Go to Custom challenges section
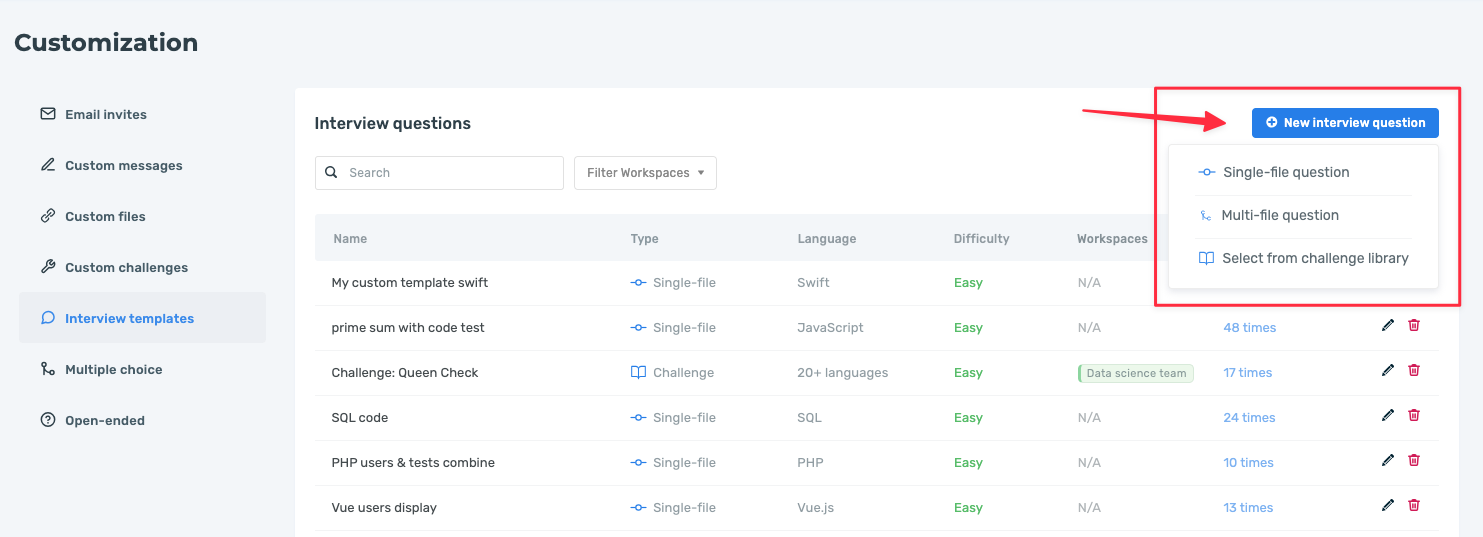The width and height of the screenshot is (1483, 537). pos(126,268)
